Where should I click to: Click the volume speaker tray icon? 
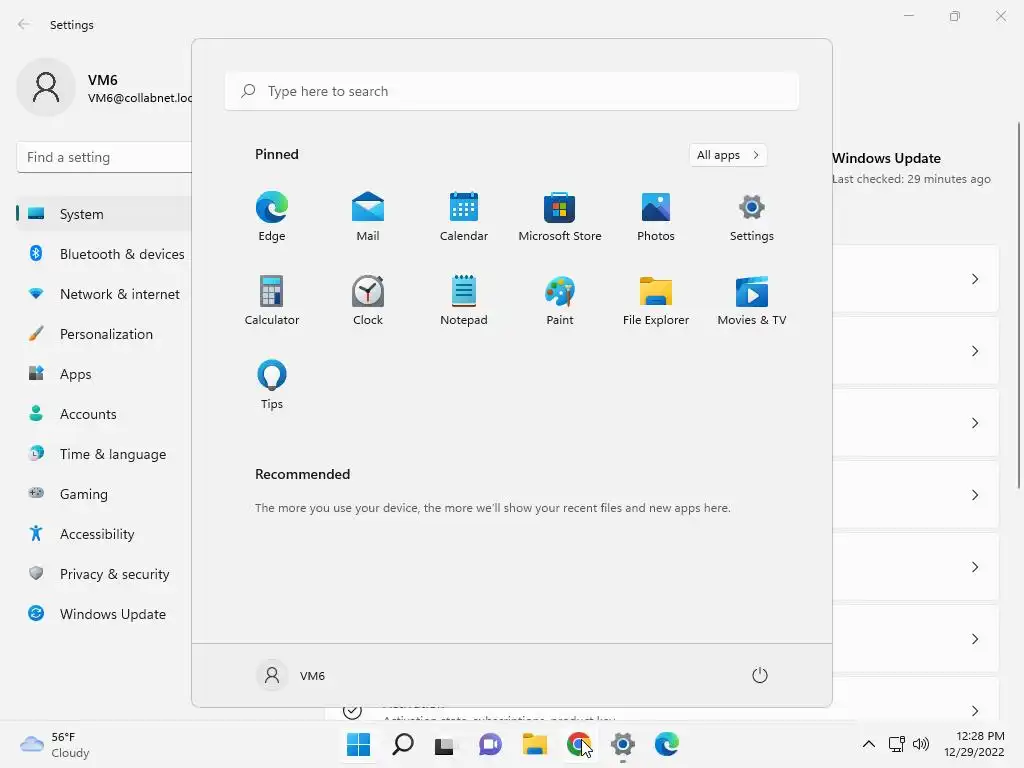[921, 744]
